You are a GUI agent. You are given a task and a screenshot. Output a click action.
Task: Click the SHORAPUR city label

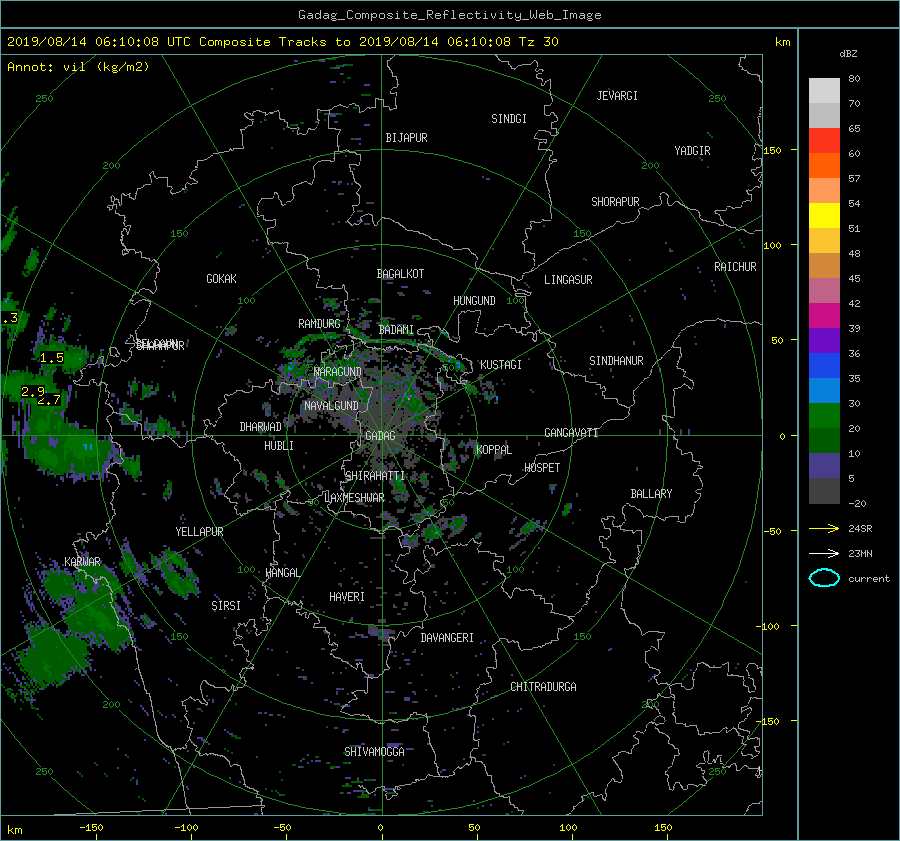click(615, 202)
